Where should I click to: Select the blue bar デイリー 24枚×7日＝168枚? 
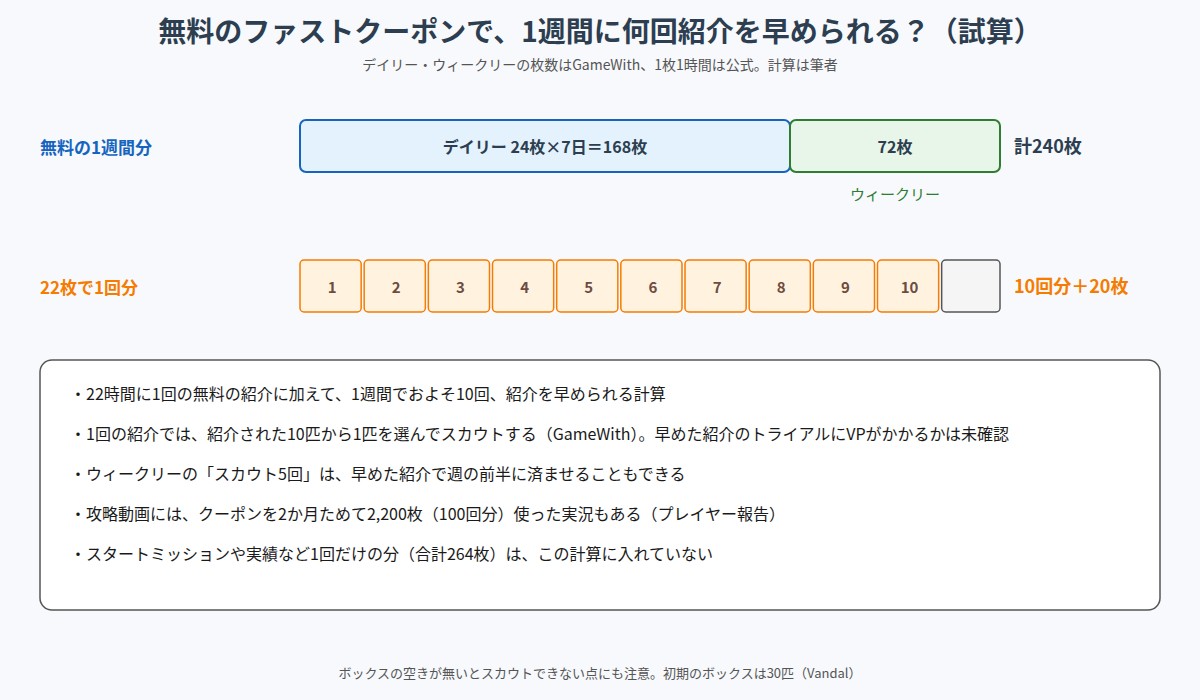tap(545, 146)
